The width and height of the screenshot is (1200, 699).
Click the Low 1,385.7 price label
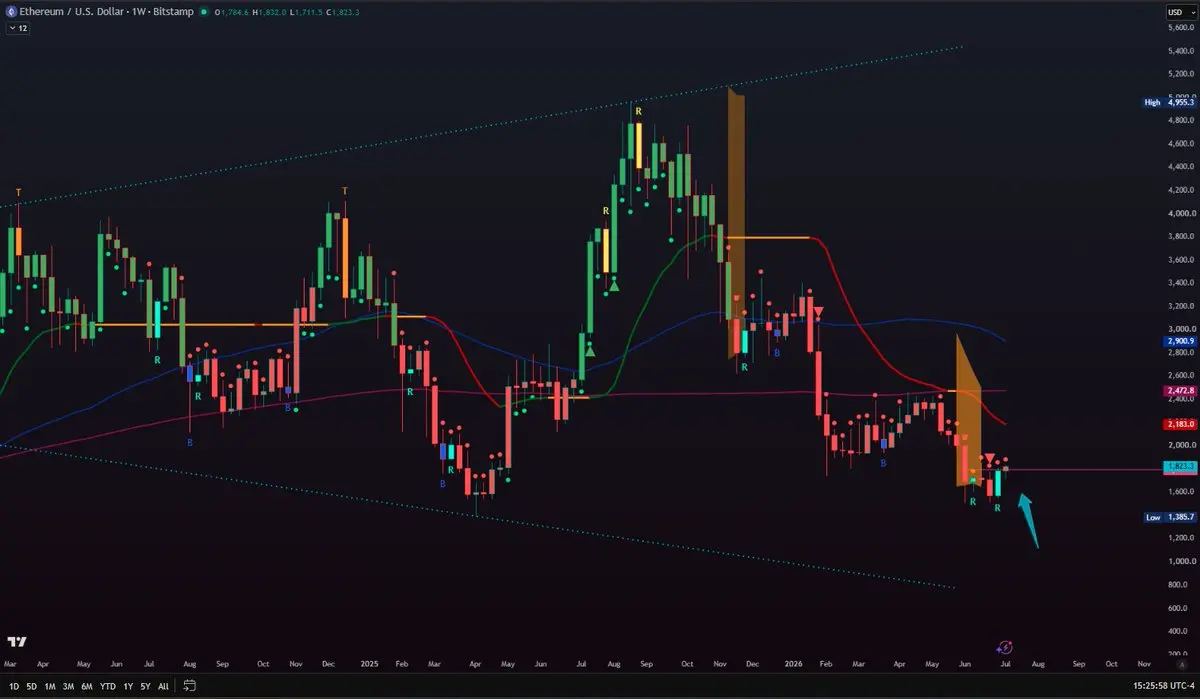point(1168,517)
